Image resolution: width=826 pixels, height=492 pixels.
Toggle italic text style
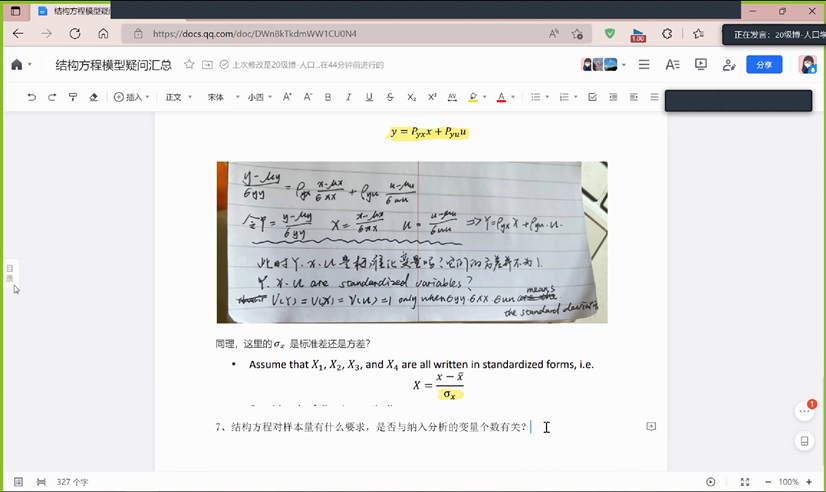coord(348,97)
